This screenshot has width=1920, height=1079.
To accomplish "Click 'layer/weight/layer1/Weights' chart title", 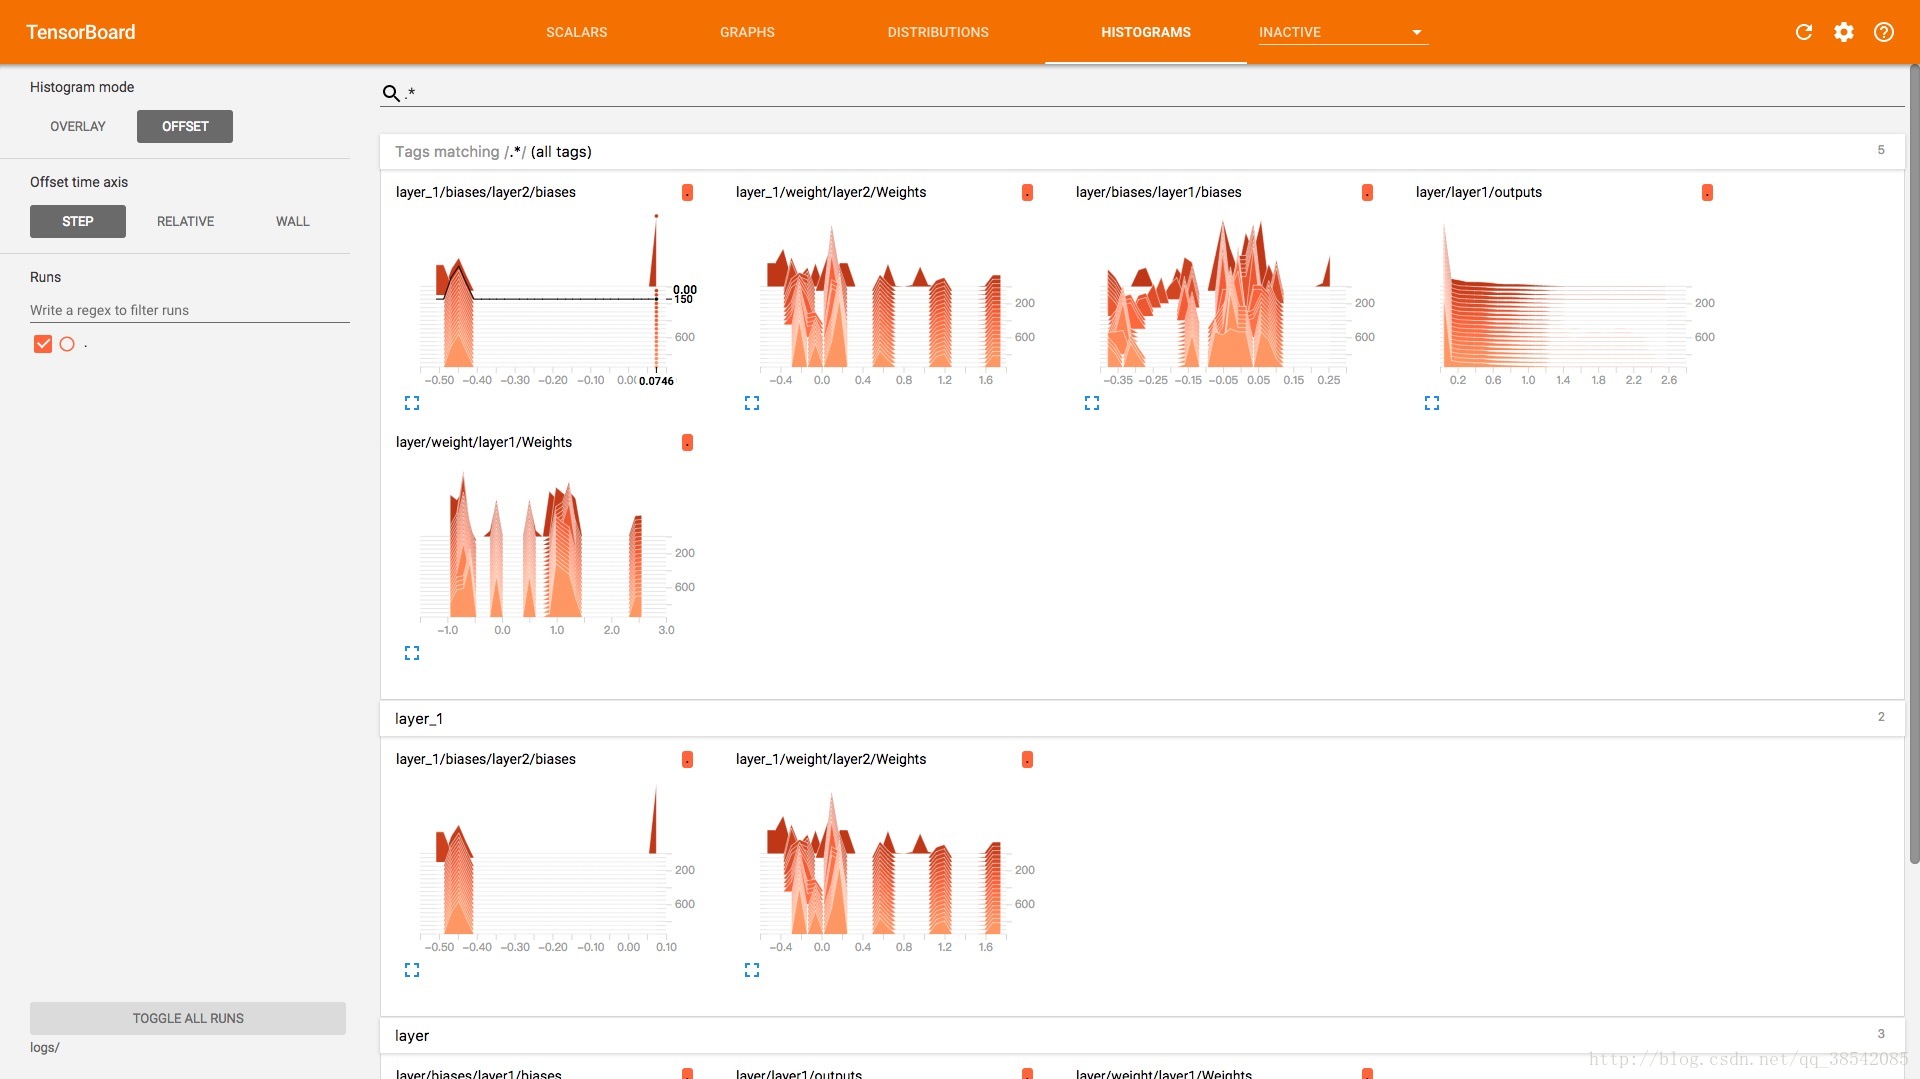I will 484,442.
